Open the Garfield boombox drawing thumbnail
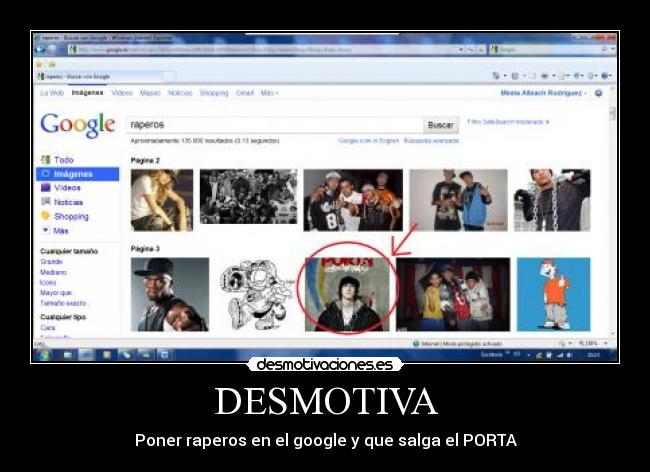650x472 pixels. coord(256,295)
